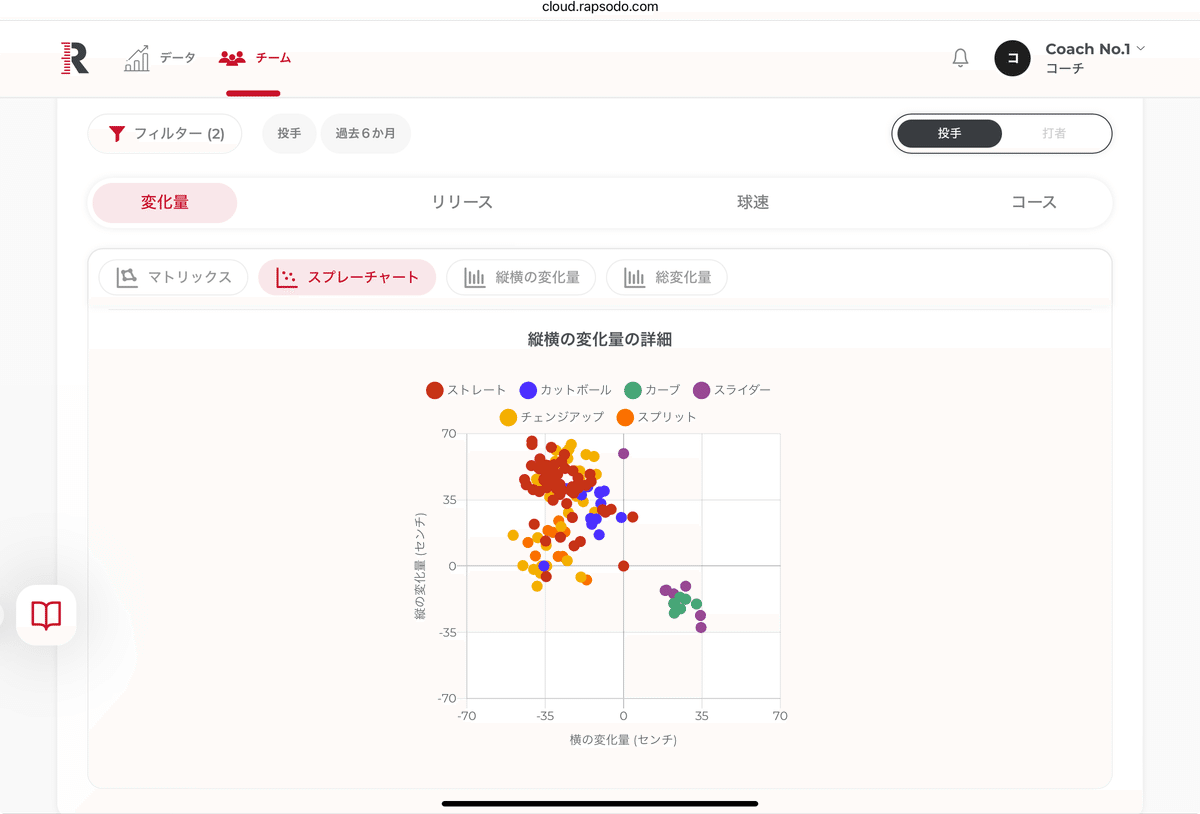Toggle the カーブ legend series
The image size is (1200, 814).
[652, 390]
